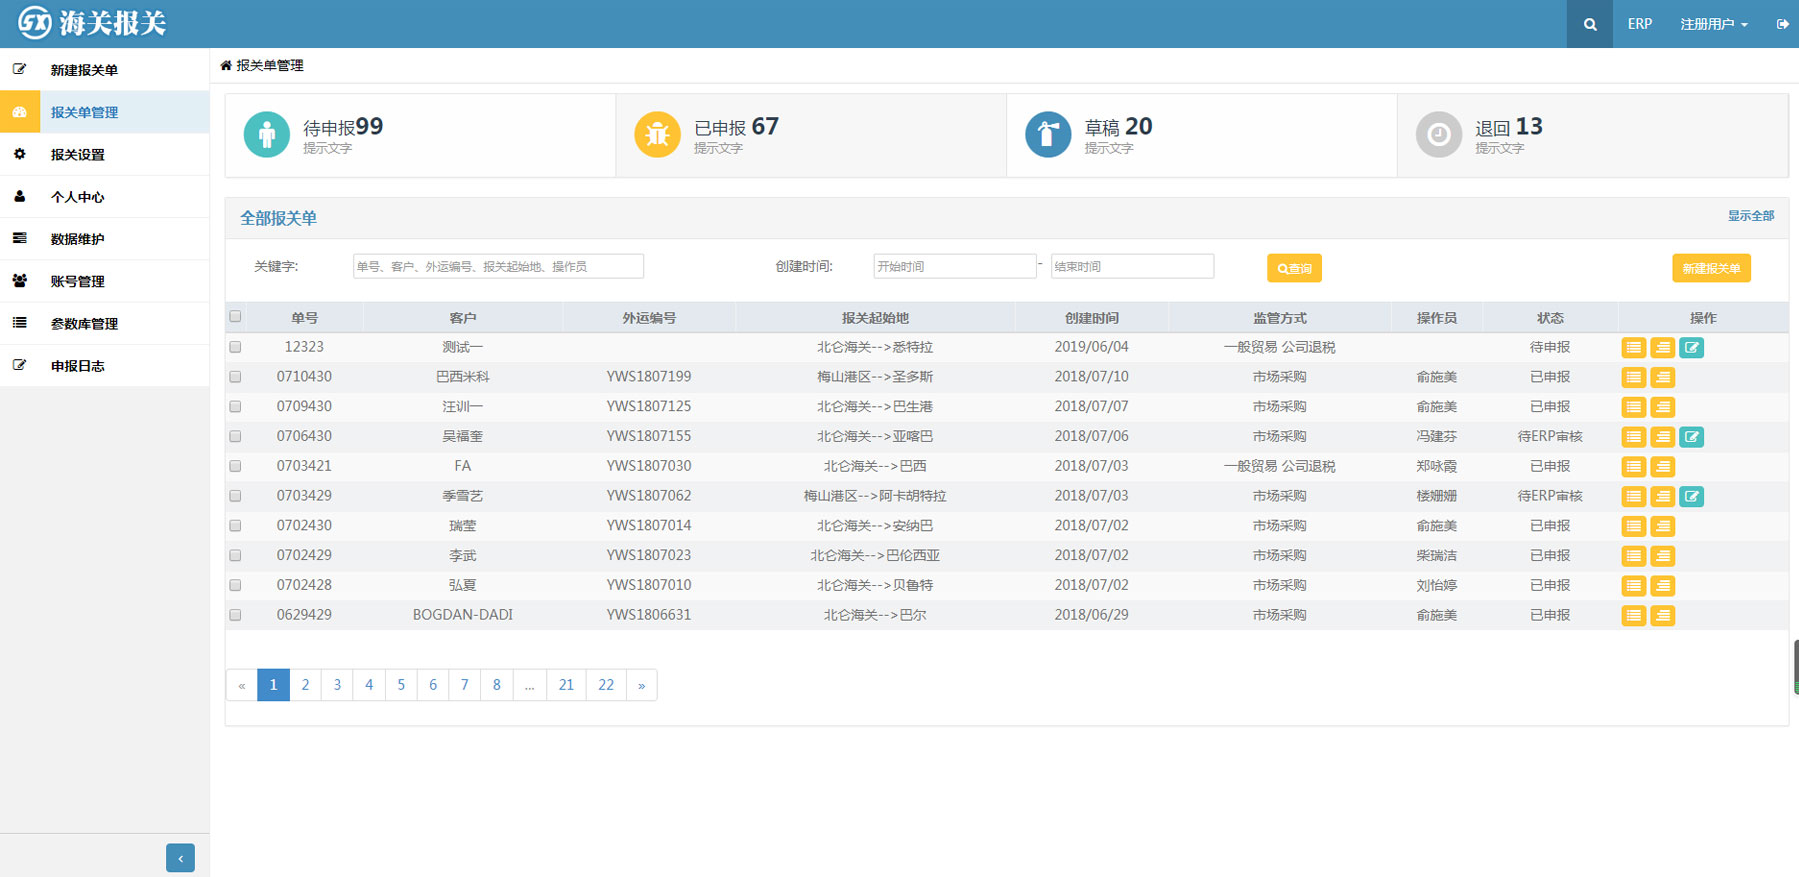The height and width of the screenshot is (877, 1799).
Task: Click the edit icon for order 0706430
Action: (x=1691, y=437)
